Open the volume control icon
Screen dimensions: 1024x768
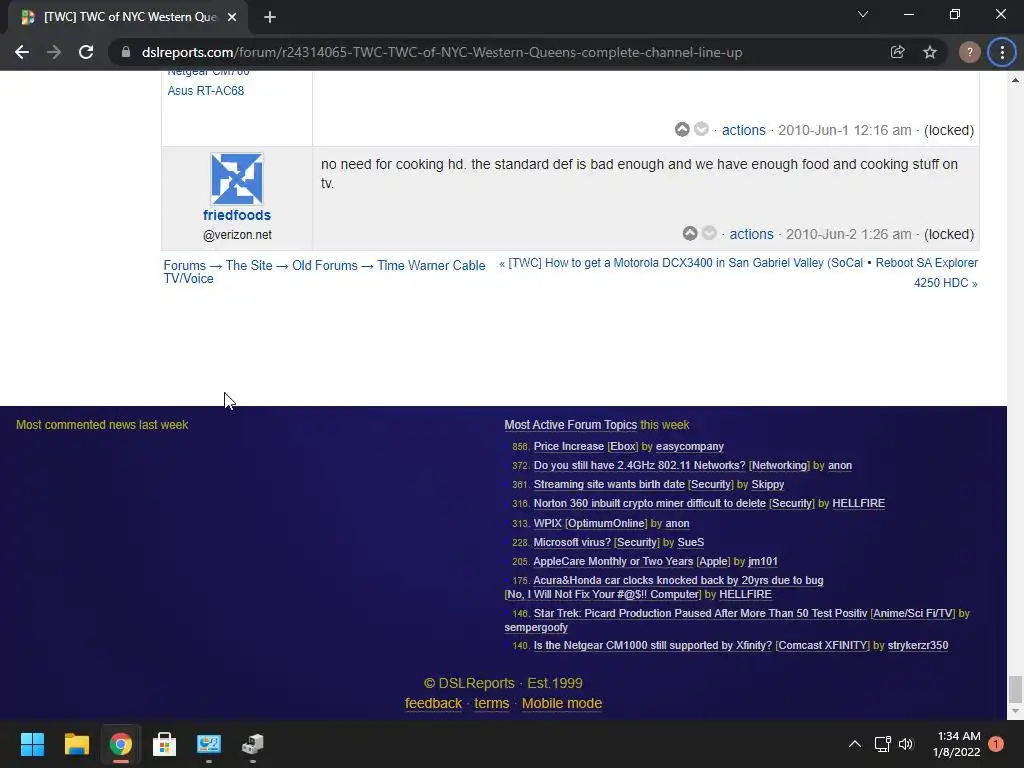(x=906, y=744)
